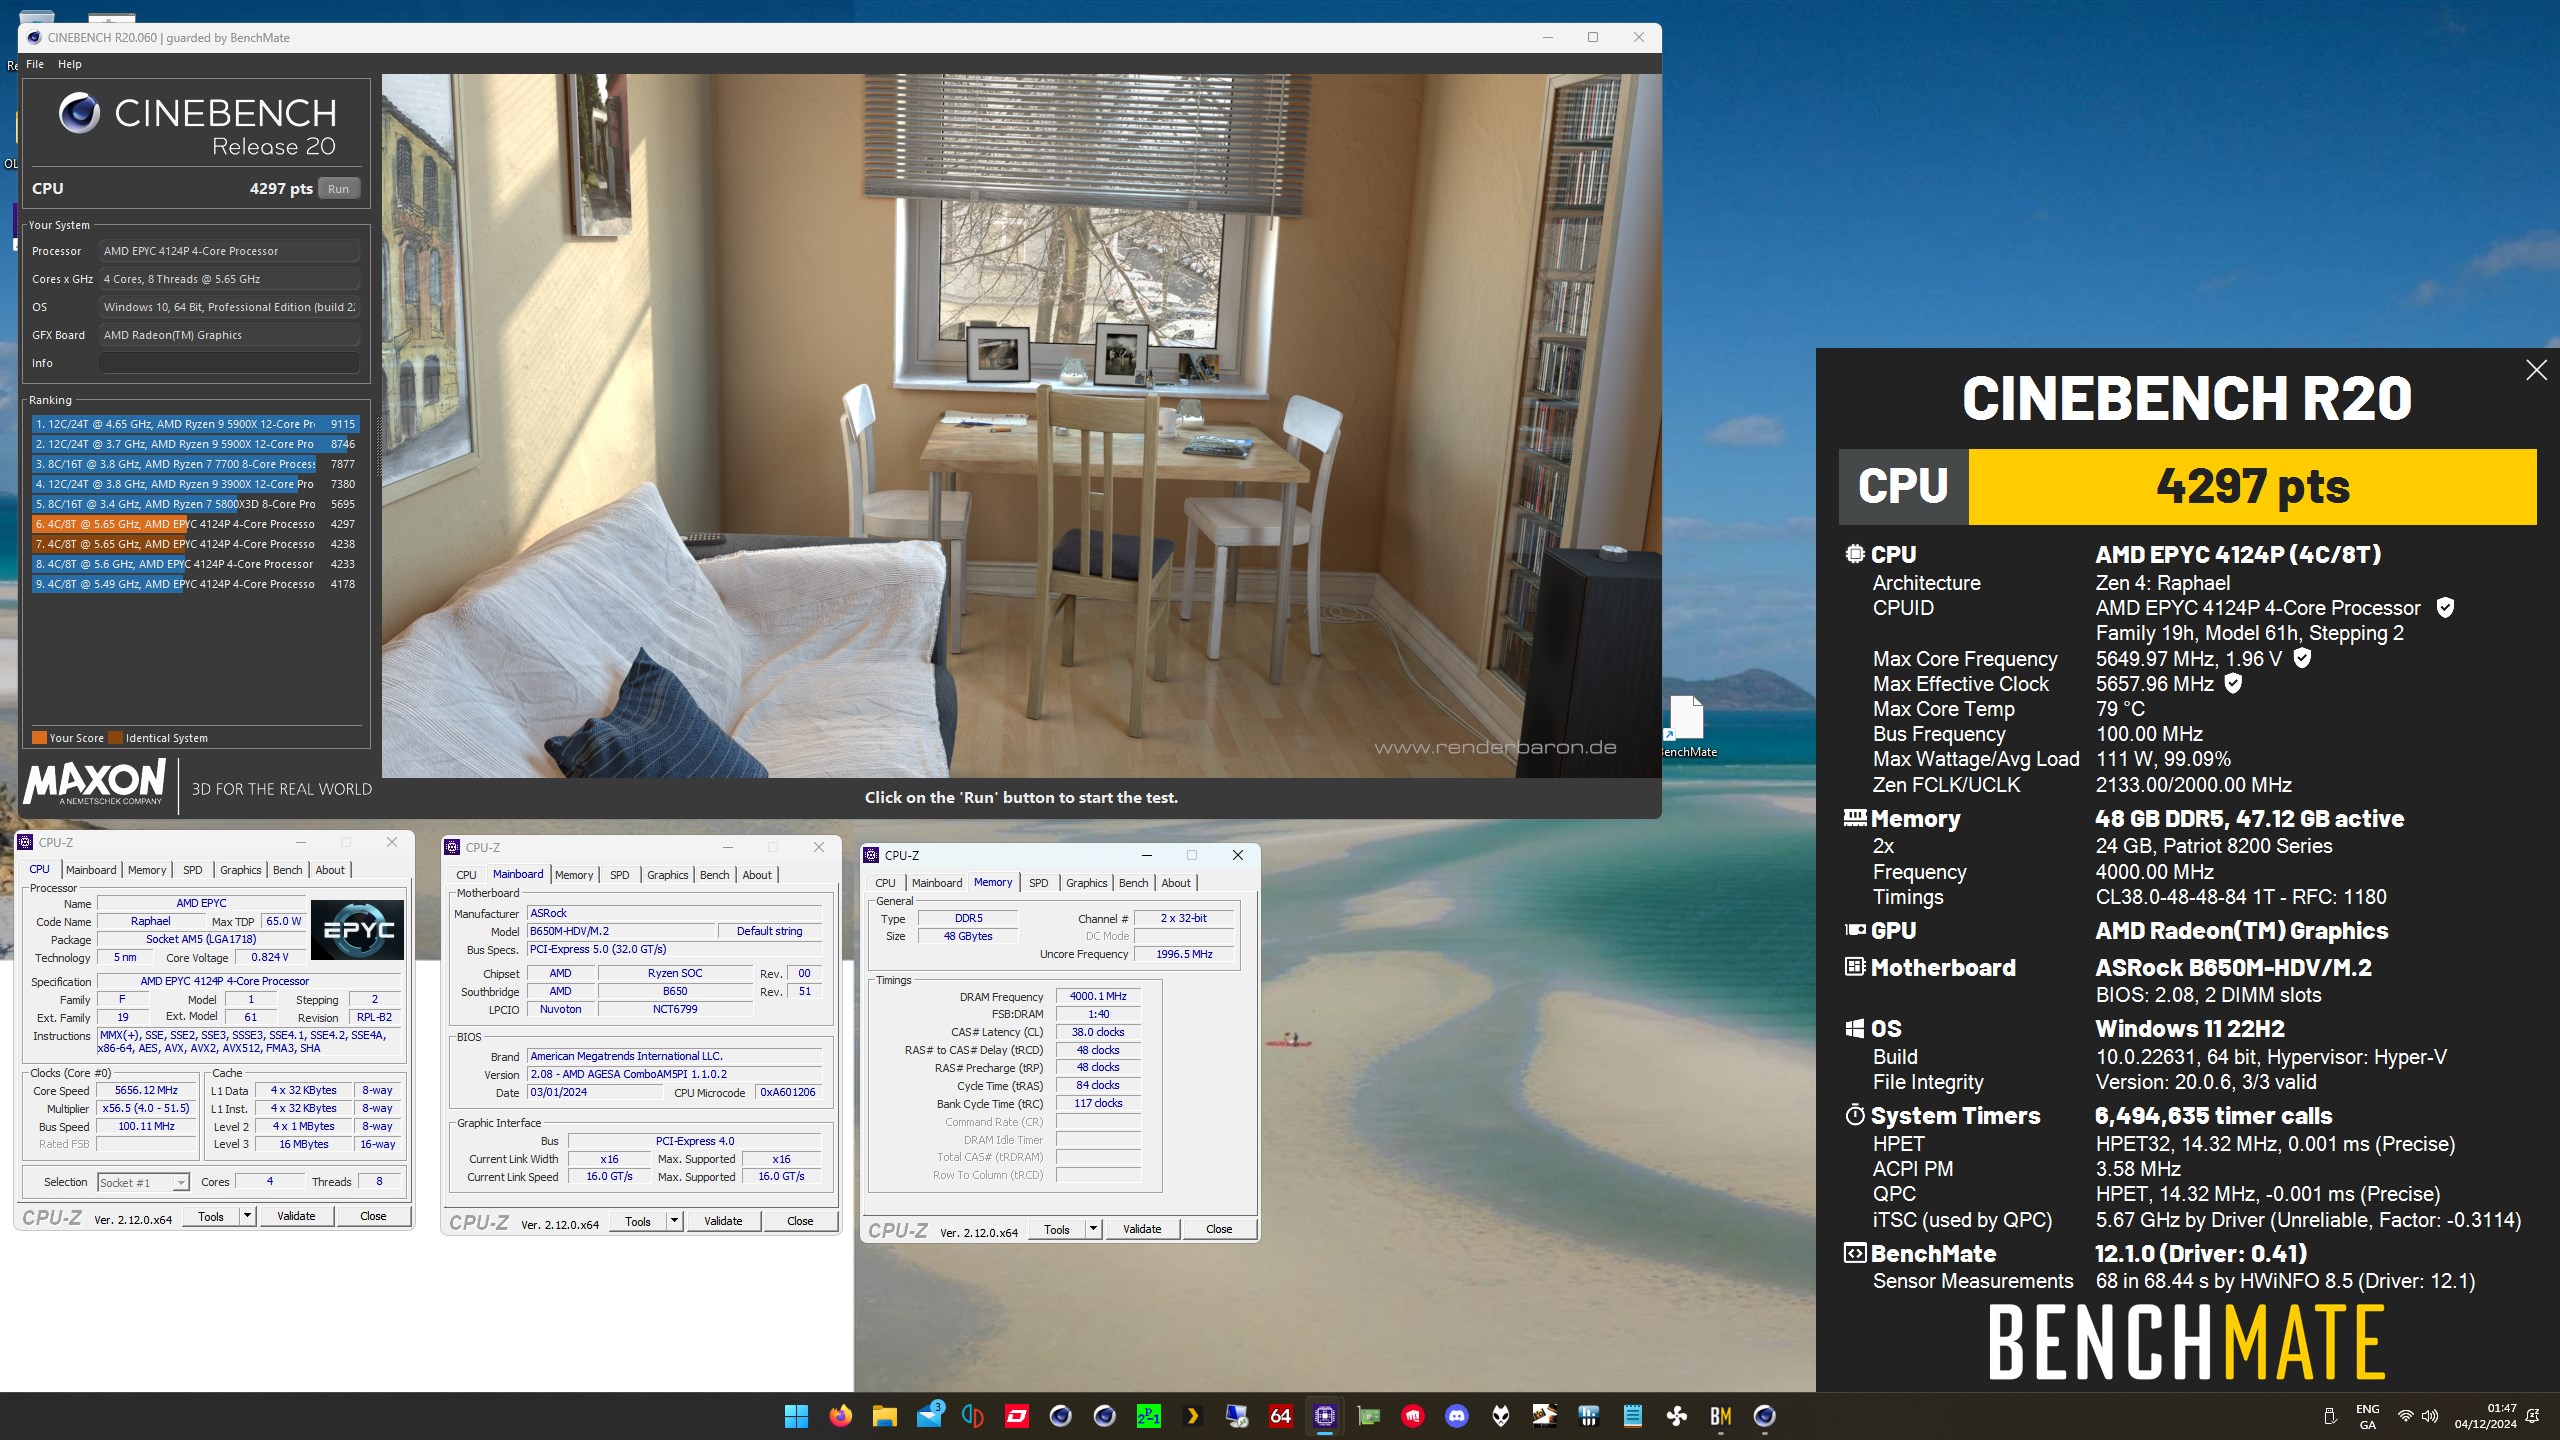
Task: Open the clock showing 01:47 04/12/2024
Action: point(2485,1416)
